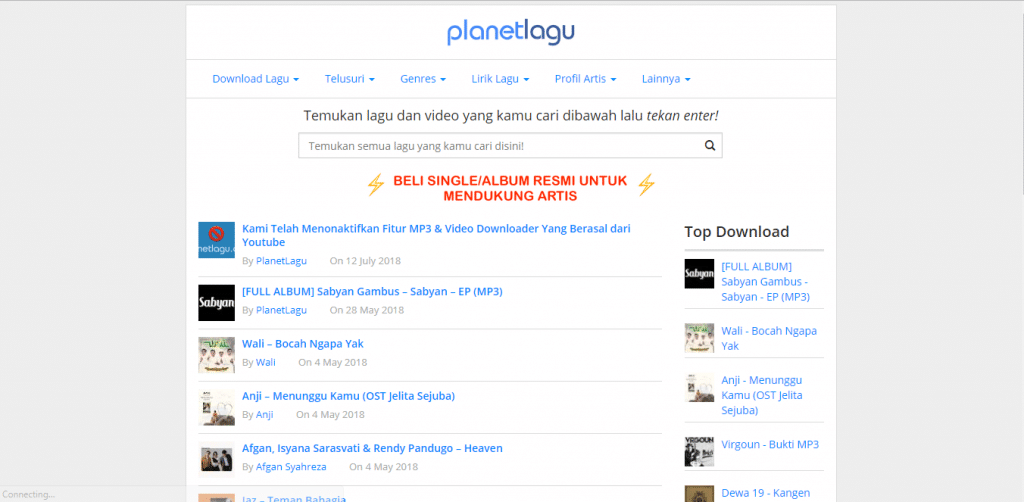Click the Top Download heading

tap(737, 232)
